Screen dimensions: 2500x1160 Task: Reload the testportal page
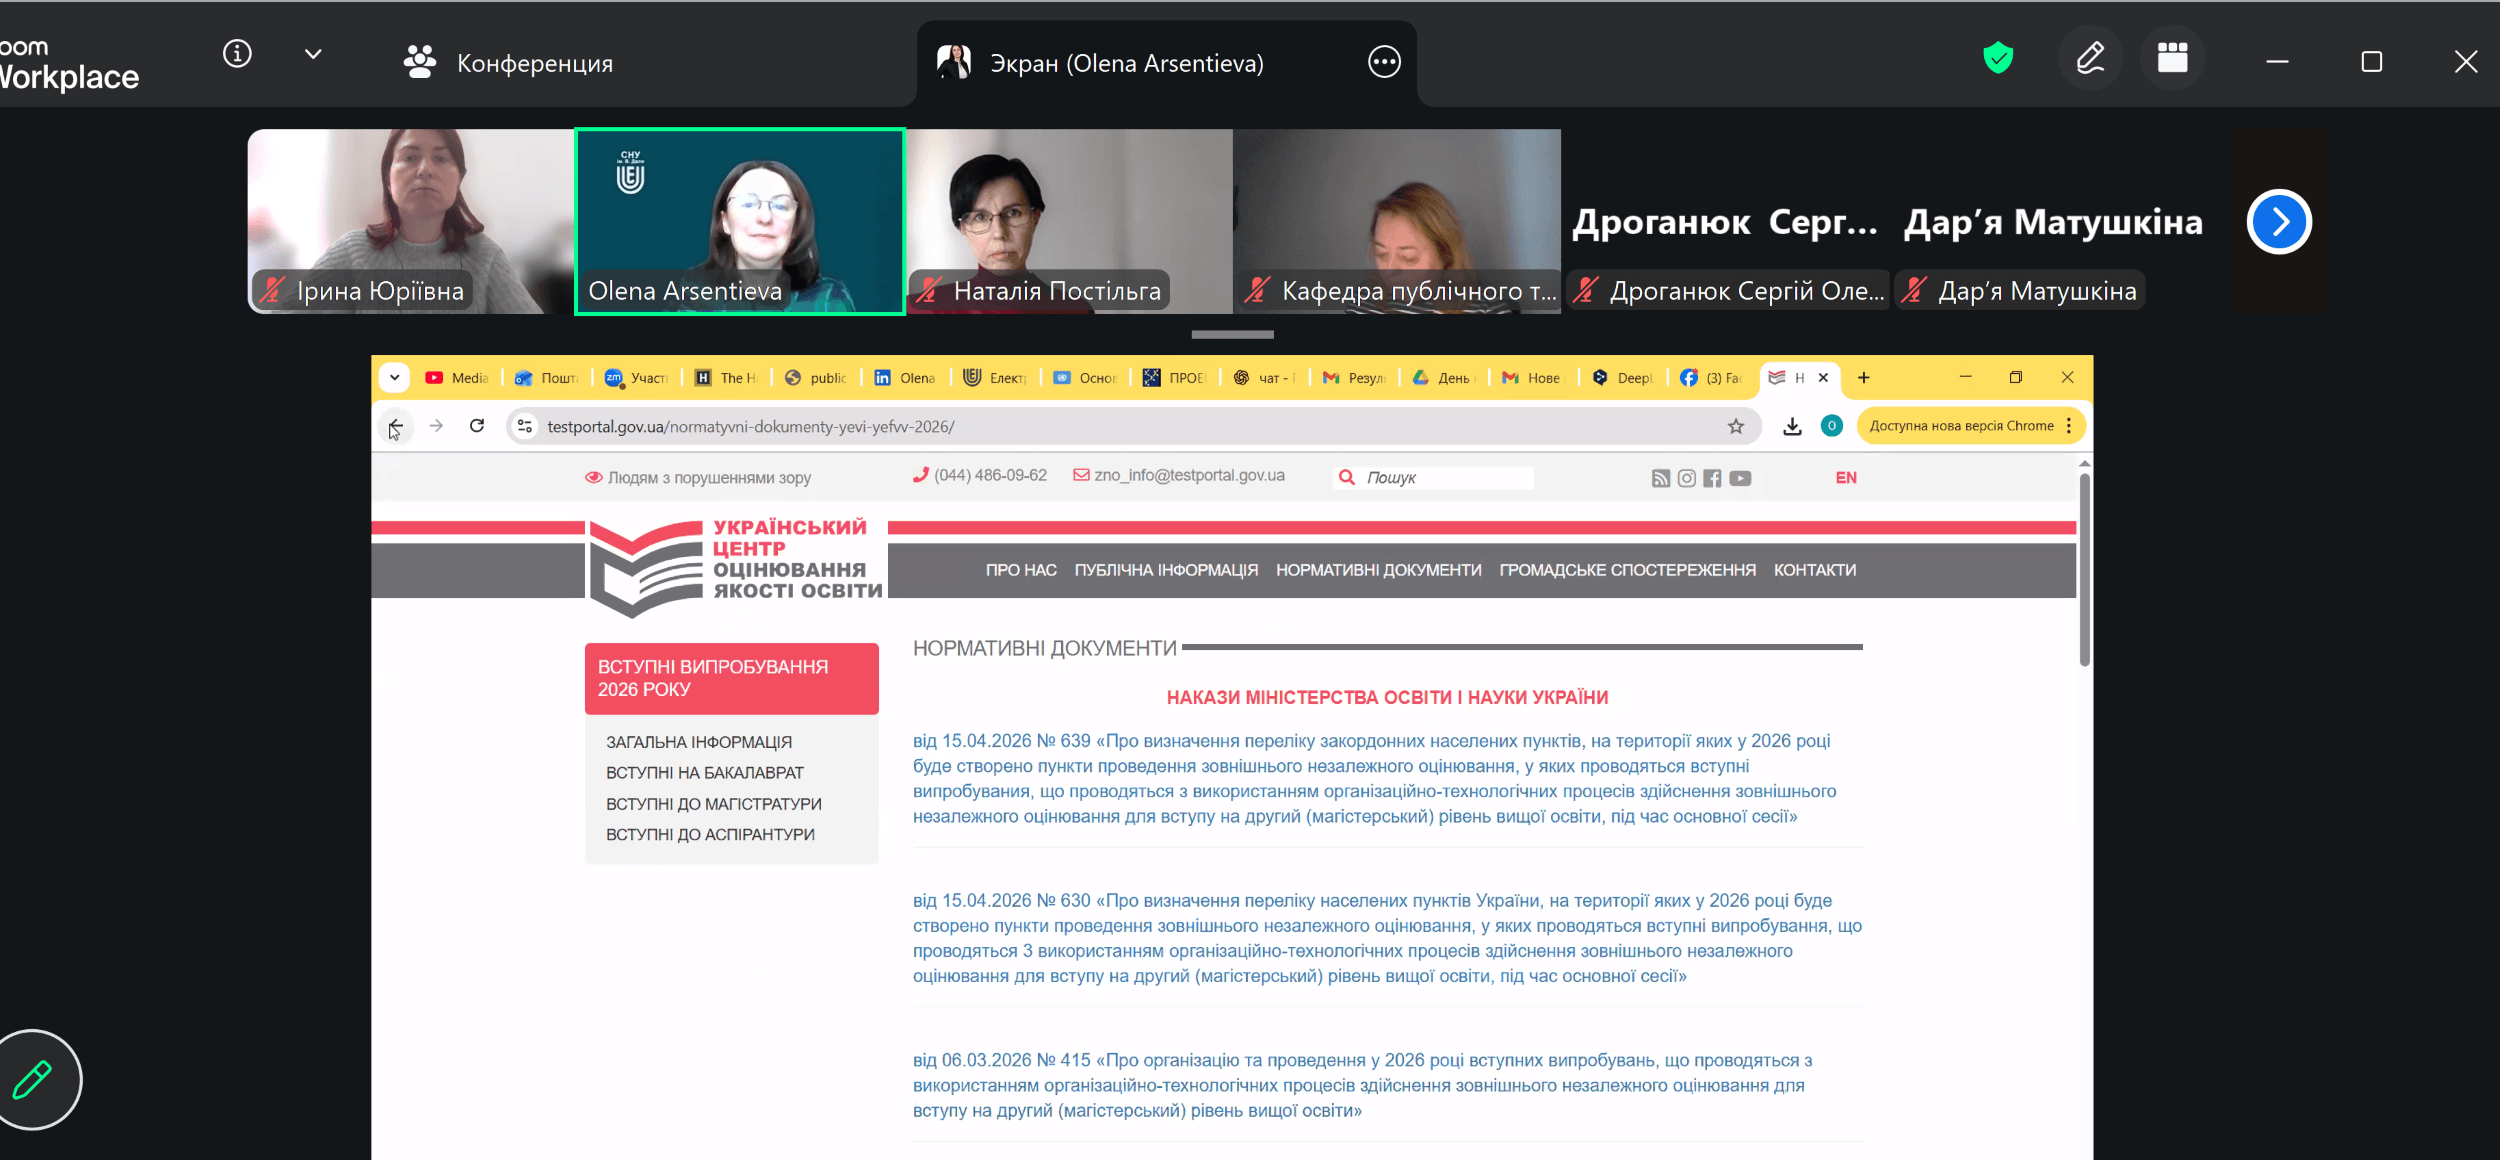click(477, 426)
